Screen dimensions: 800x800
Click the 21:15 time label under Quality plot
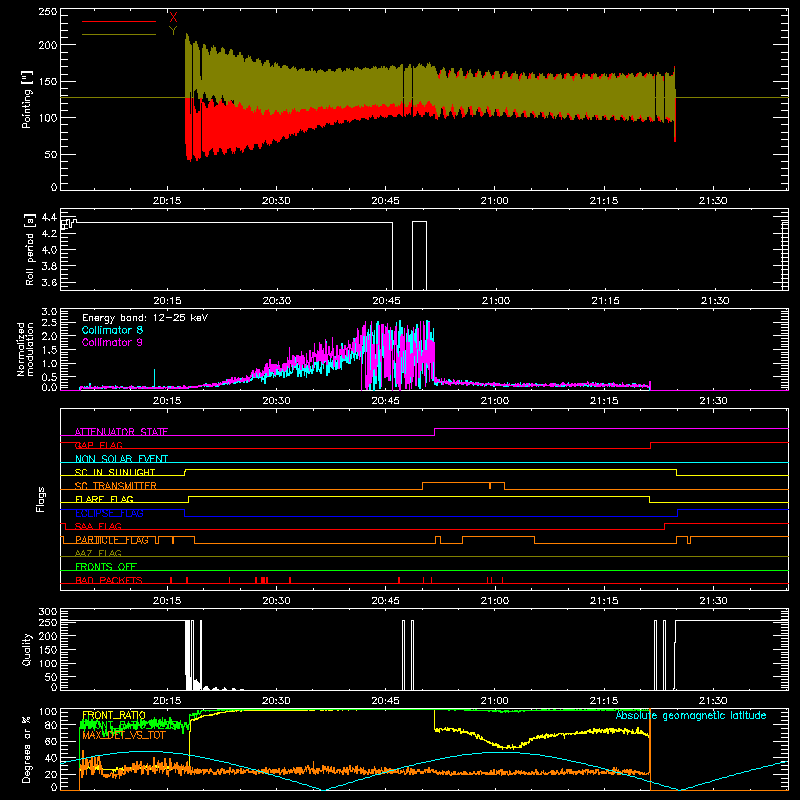point(604,701)
